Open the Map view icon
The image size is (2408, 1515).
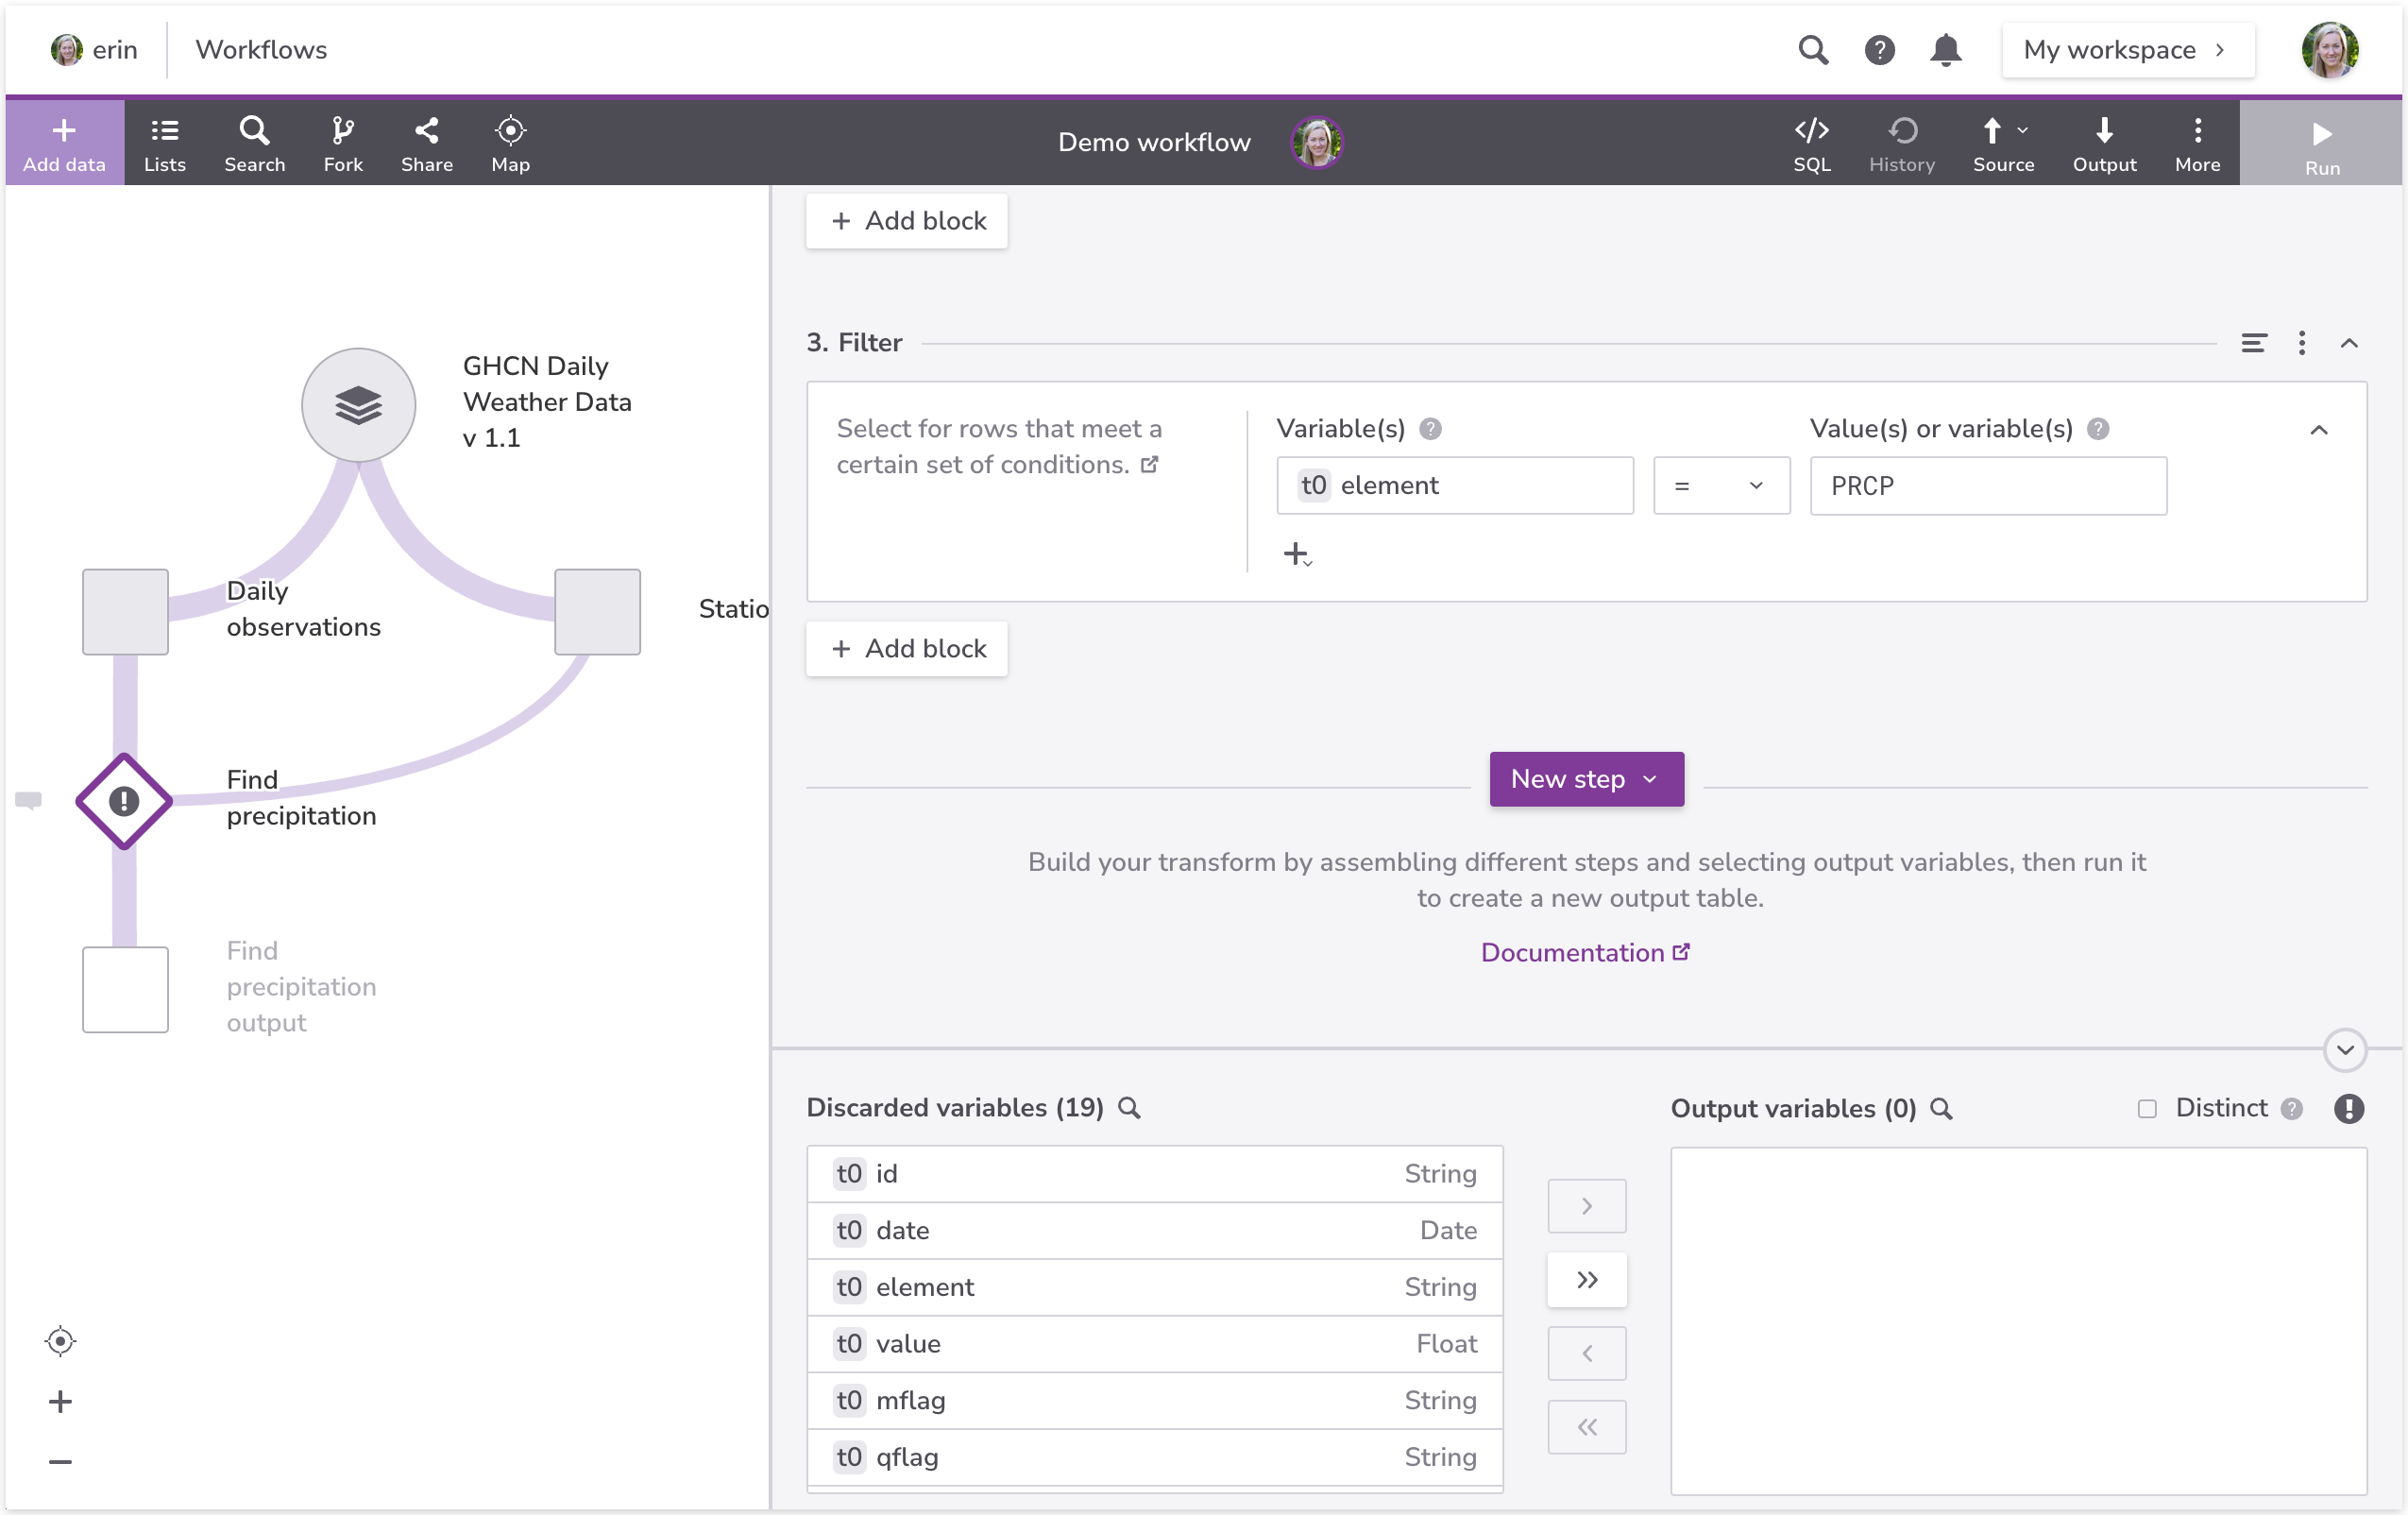pyautogui.click(x=510, y=142)
